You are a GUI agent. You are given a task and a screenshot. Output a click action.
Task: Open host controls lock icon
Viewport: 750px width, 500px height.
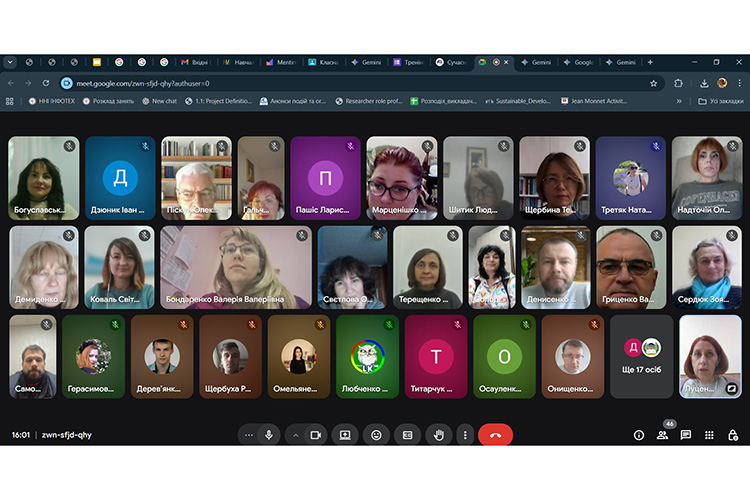[x=733, y=435]
